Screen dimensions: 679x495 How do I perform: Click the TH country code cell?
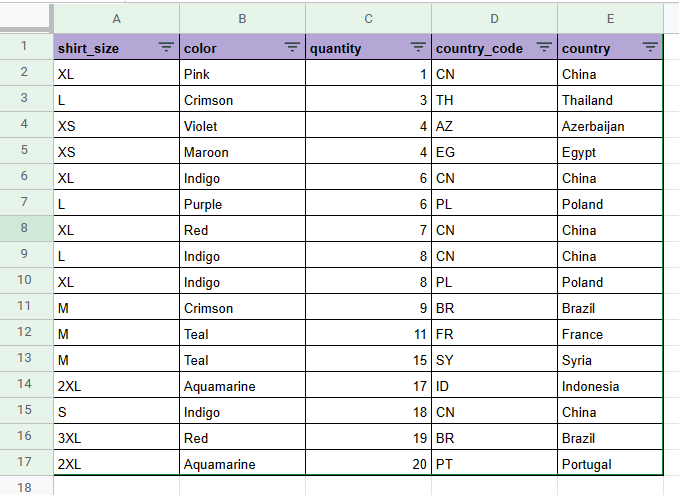pyautogui.click(x=495, y=99)
